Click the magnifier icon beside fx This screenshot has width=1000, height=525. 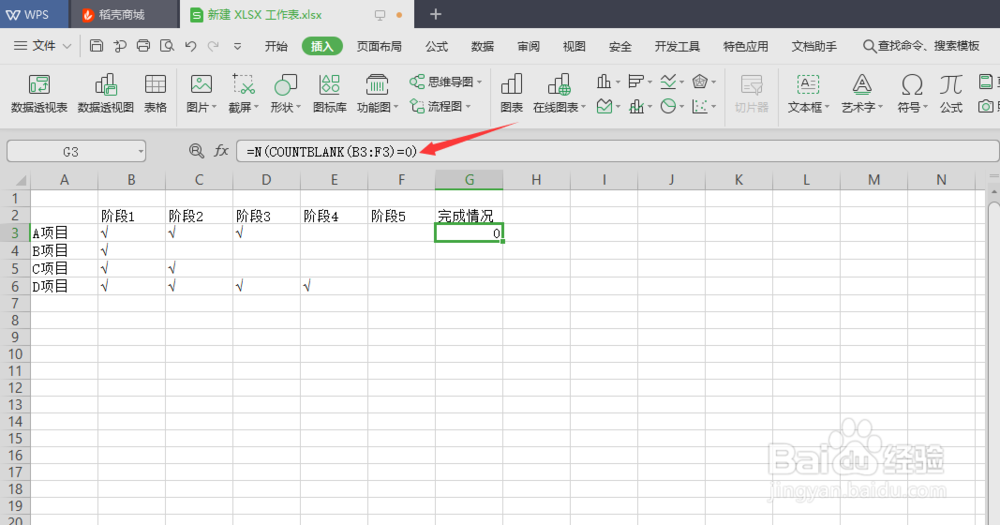196,151
